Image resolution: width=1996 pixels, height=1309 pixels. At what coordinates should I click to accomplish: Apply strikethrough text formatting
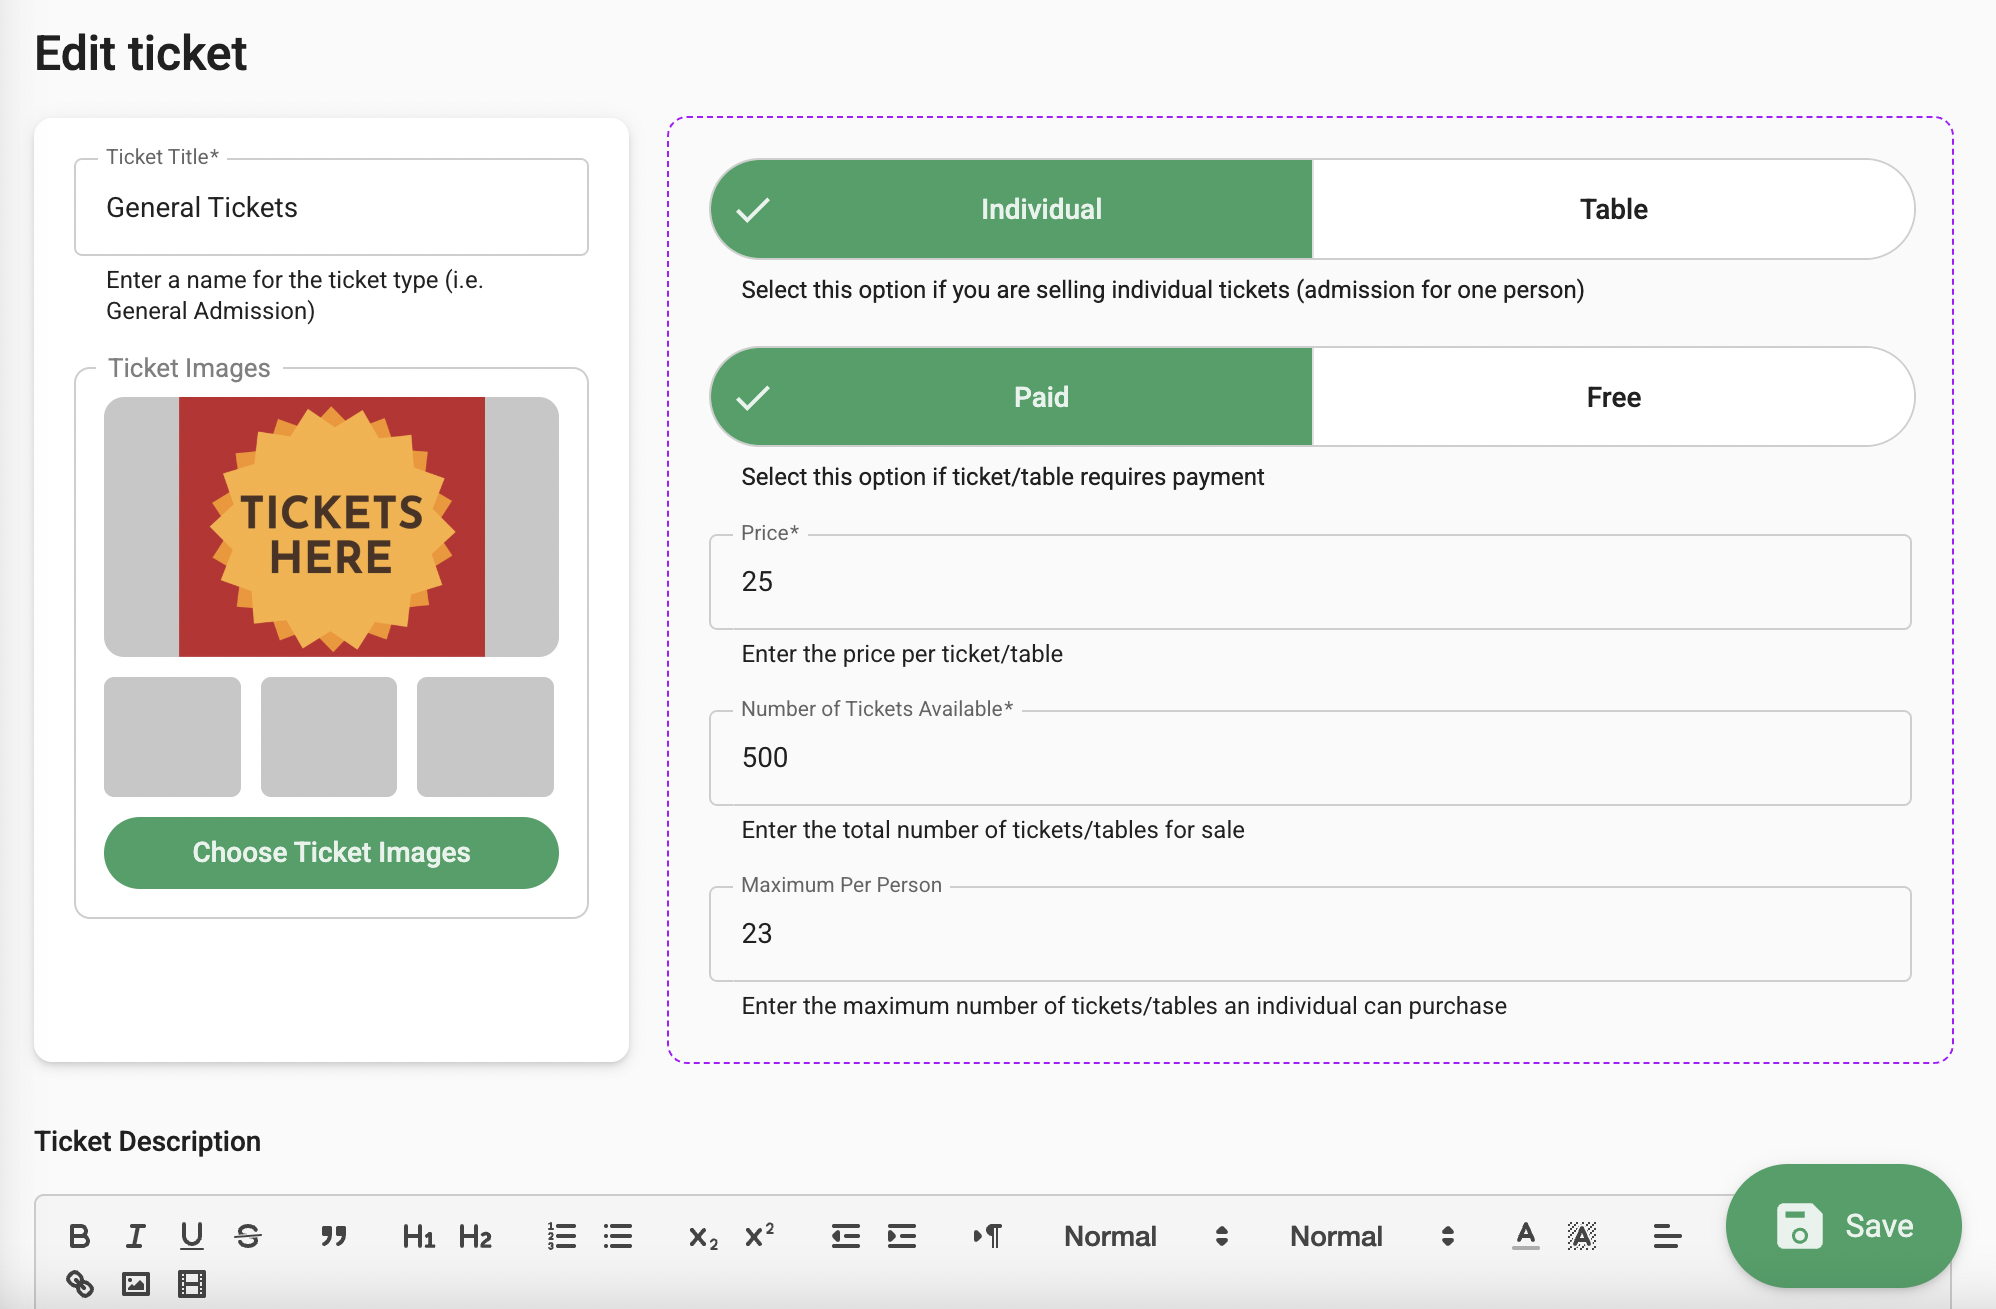coord(248,1236)
